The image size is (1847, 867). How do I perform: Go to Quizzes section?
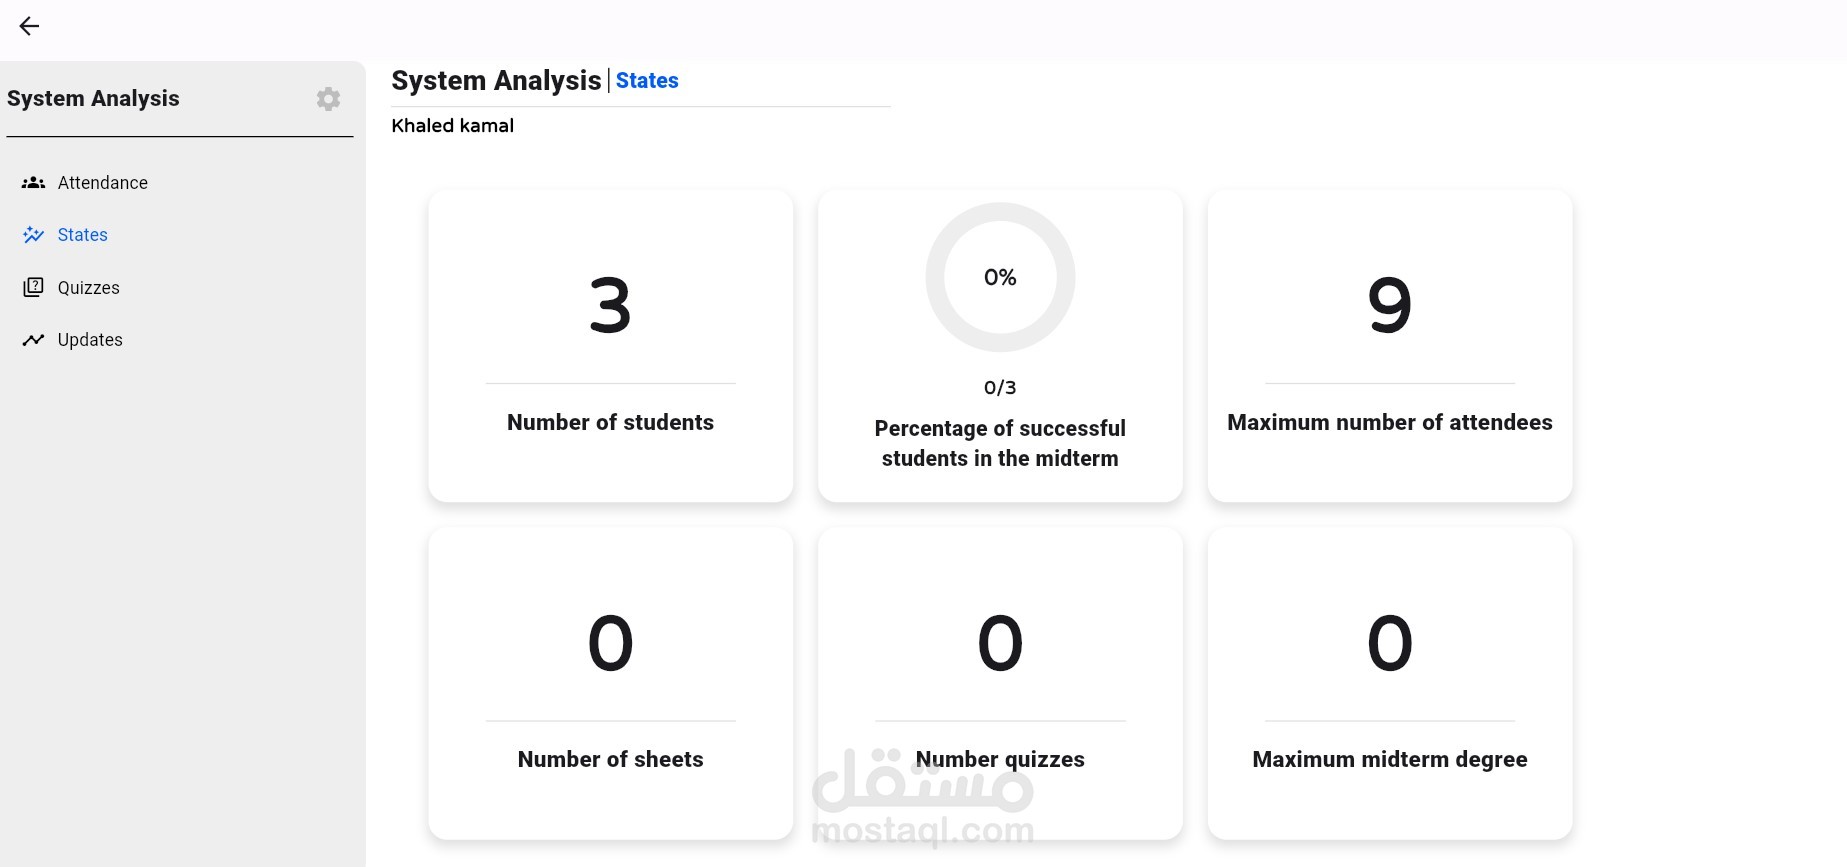coord(88,288)
